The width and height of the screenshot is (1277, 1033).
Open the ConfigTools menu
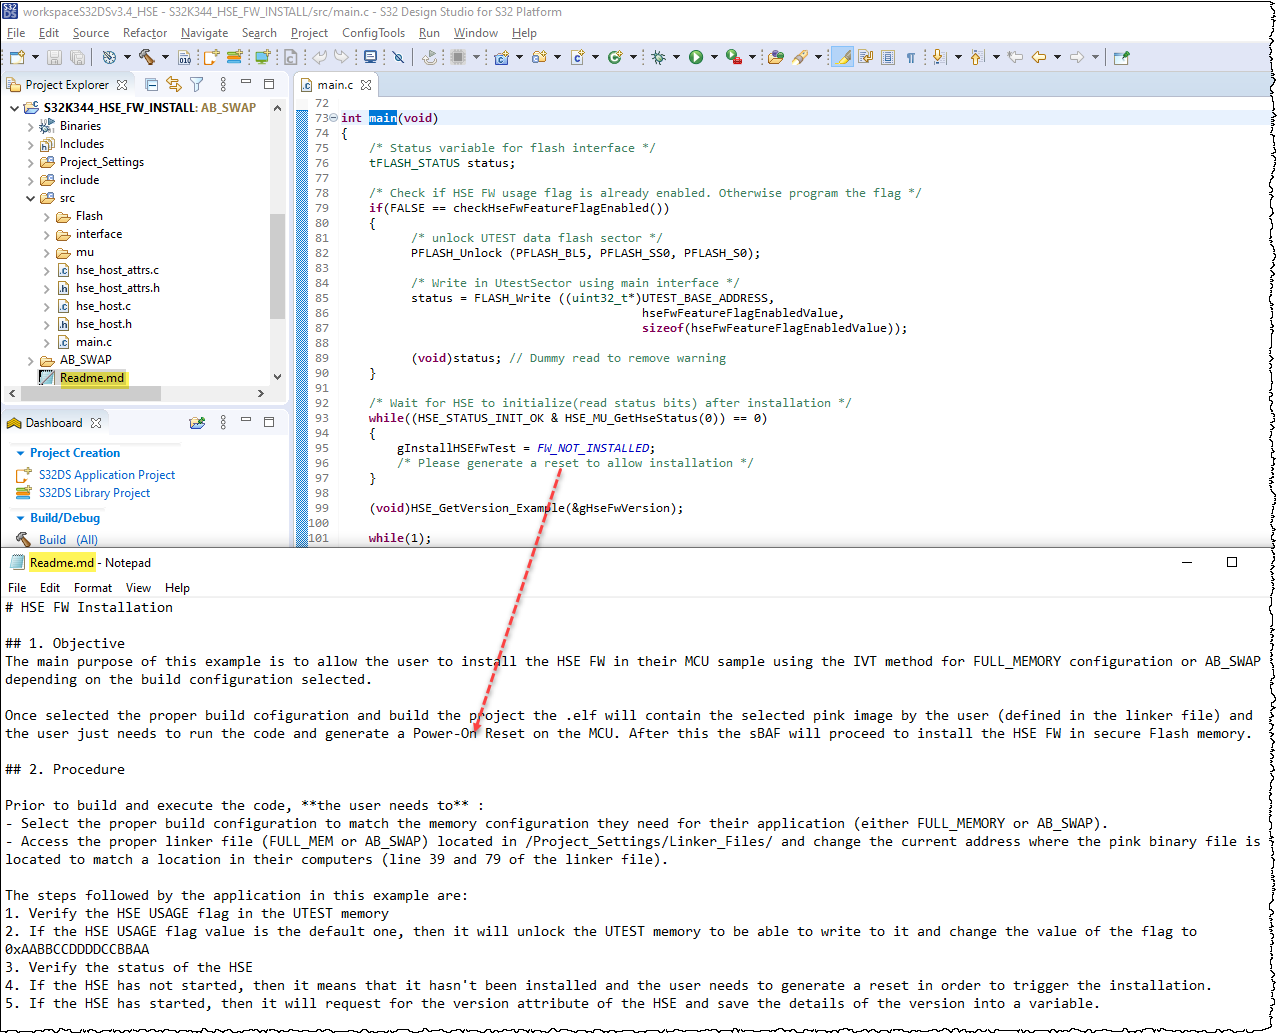pos(373,33)
